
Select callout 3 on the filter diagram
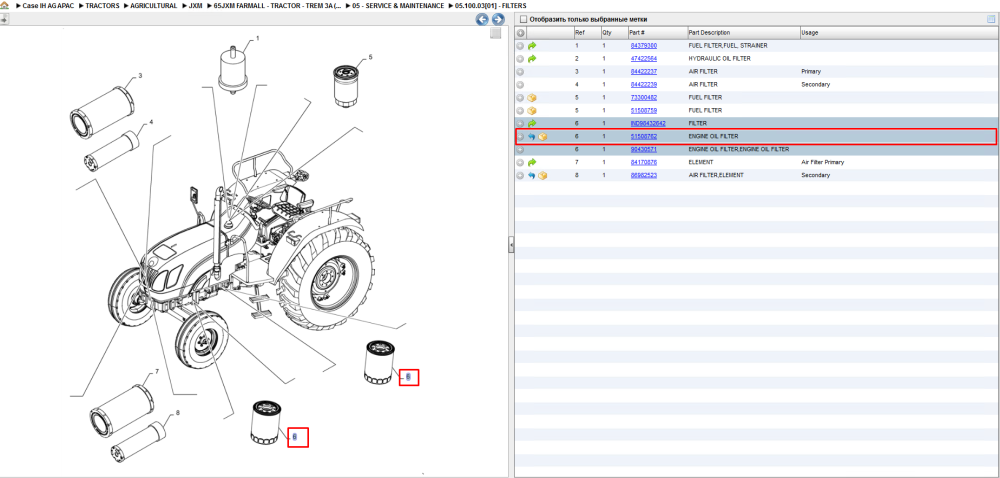[x=140, y=76]
